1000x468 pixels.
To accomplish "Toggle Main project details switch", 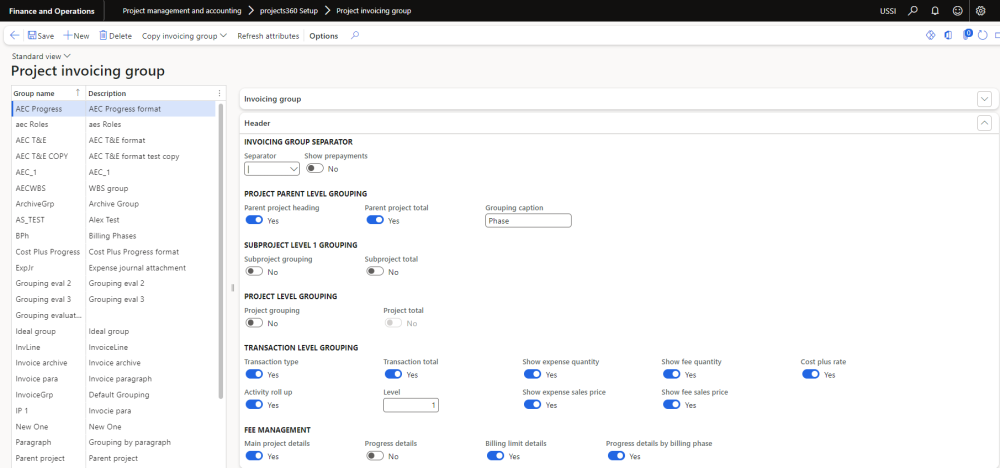I will 254,456.
